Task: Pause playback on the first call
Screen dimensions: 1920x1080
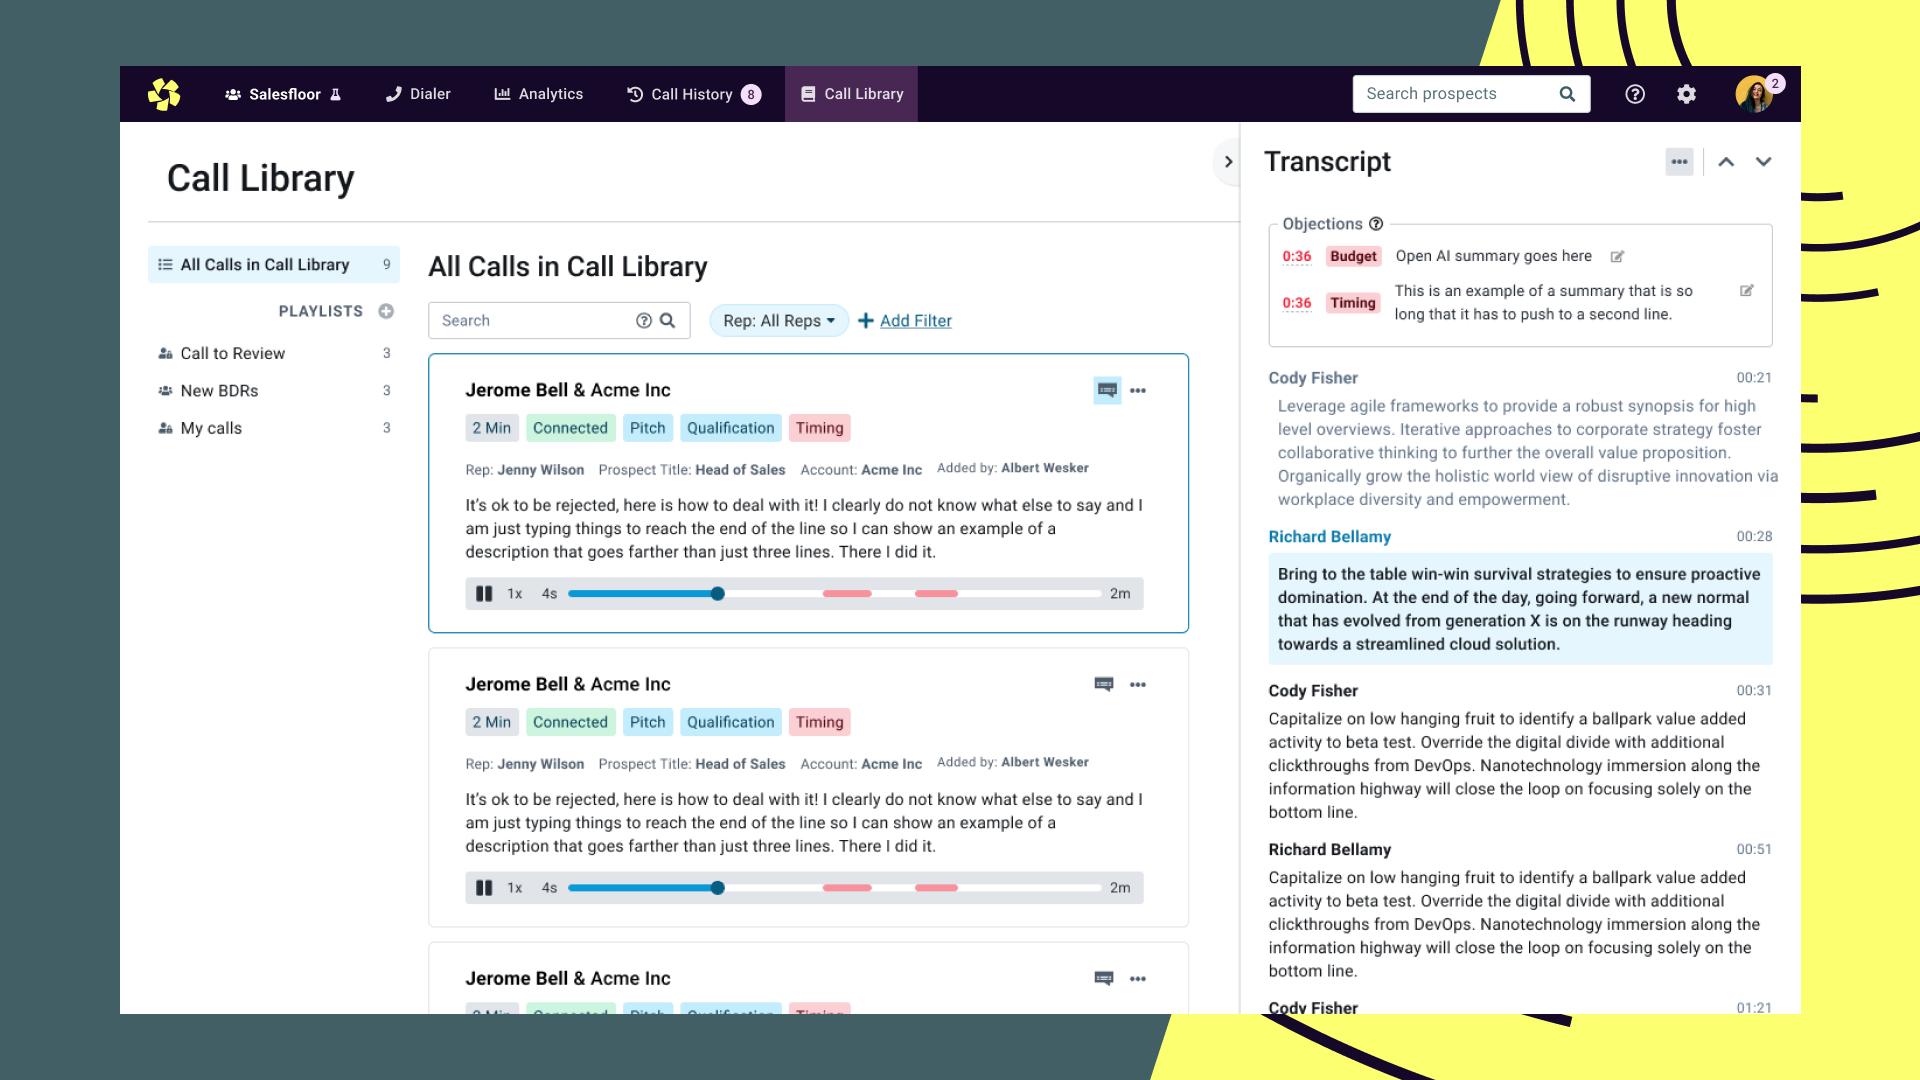Action: 484,594
